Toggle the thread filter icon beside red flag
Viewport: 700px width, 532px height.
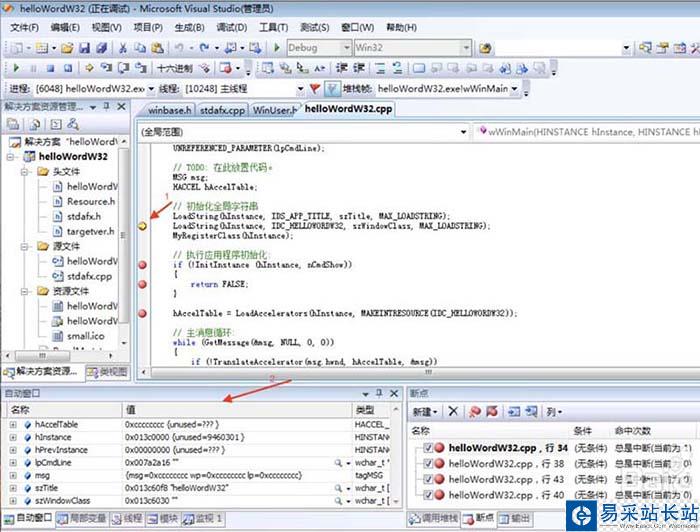click(x=331, y=89)
